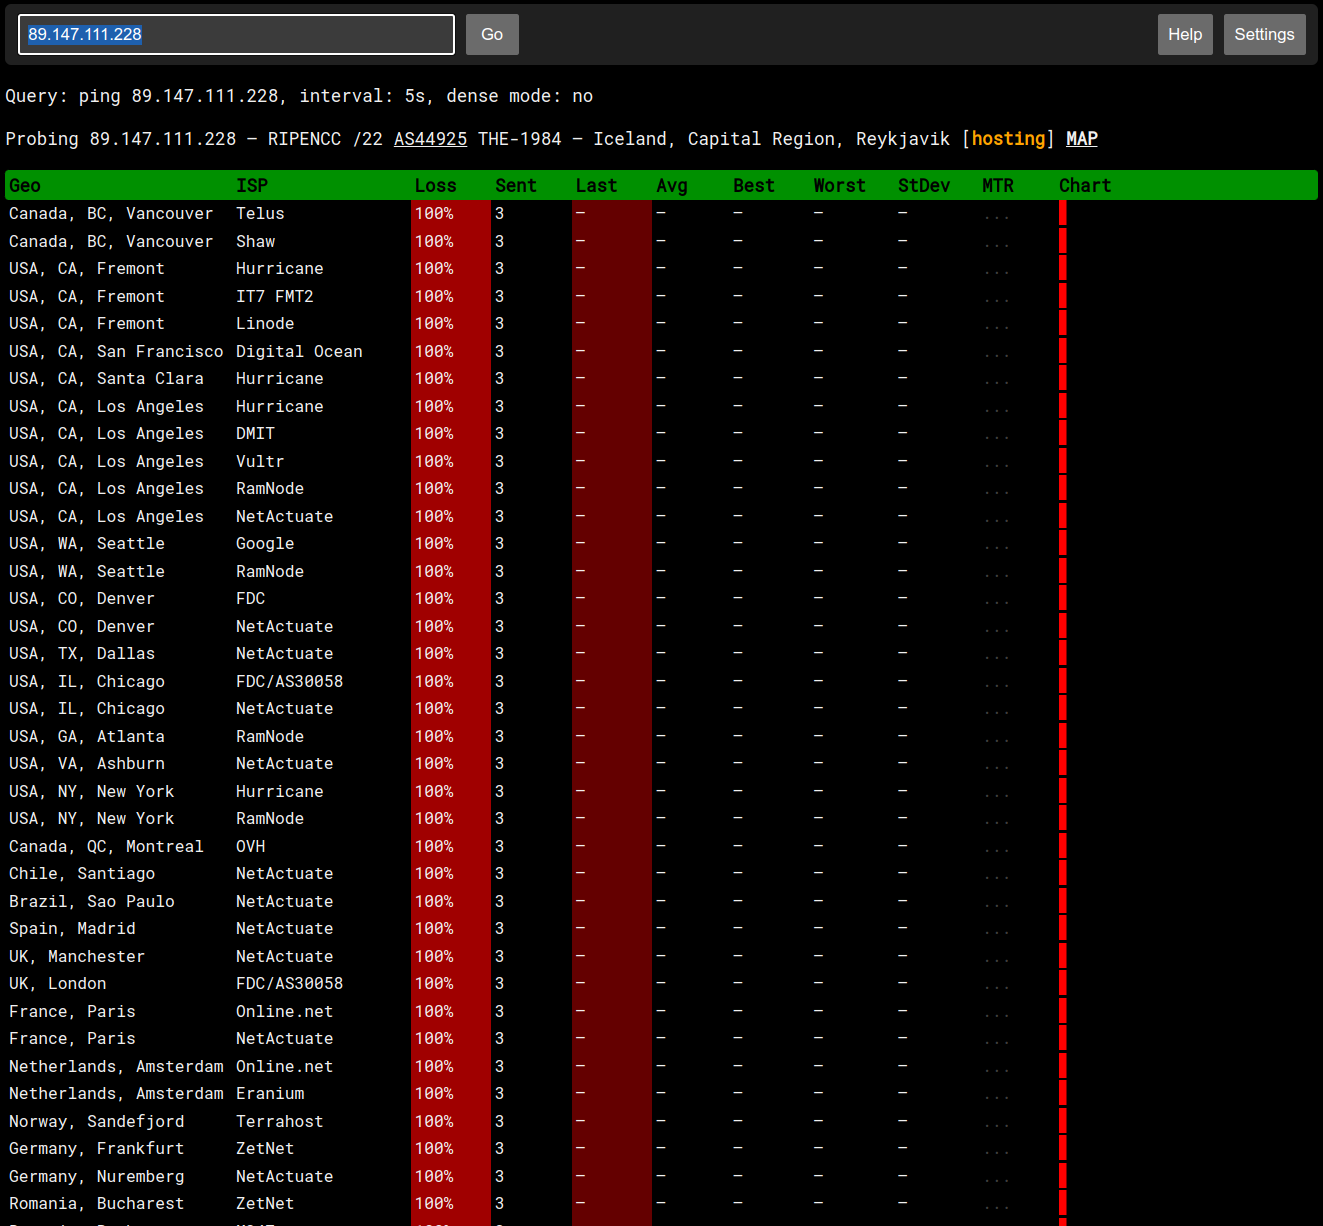The height and width of the screenshot is (1226, 1323).
Task: Click the MTR column header
Action: [x=997, y=185]
